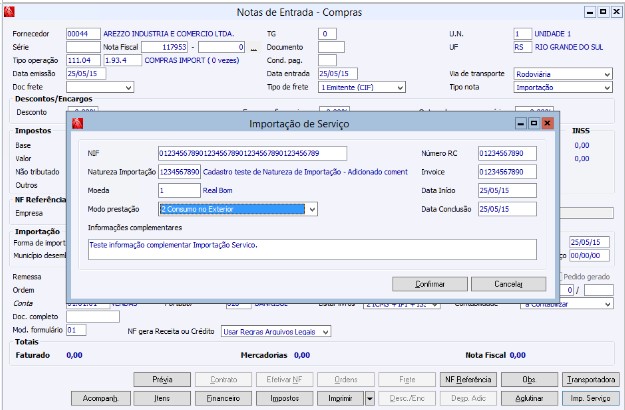Click the Data Conclusão field
Screen dimensions: 625x410
[507, 209]
